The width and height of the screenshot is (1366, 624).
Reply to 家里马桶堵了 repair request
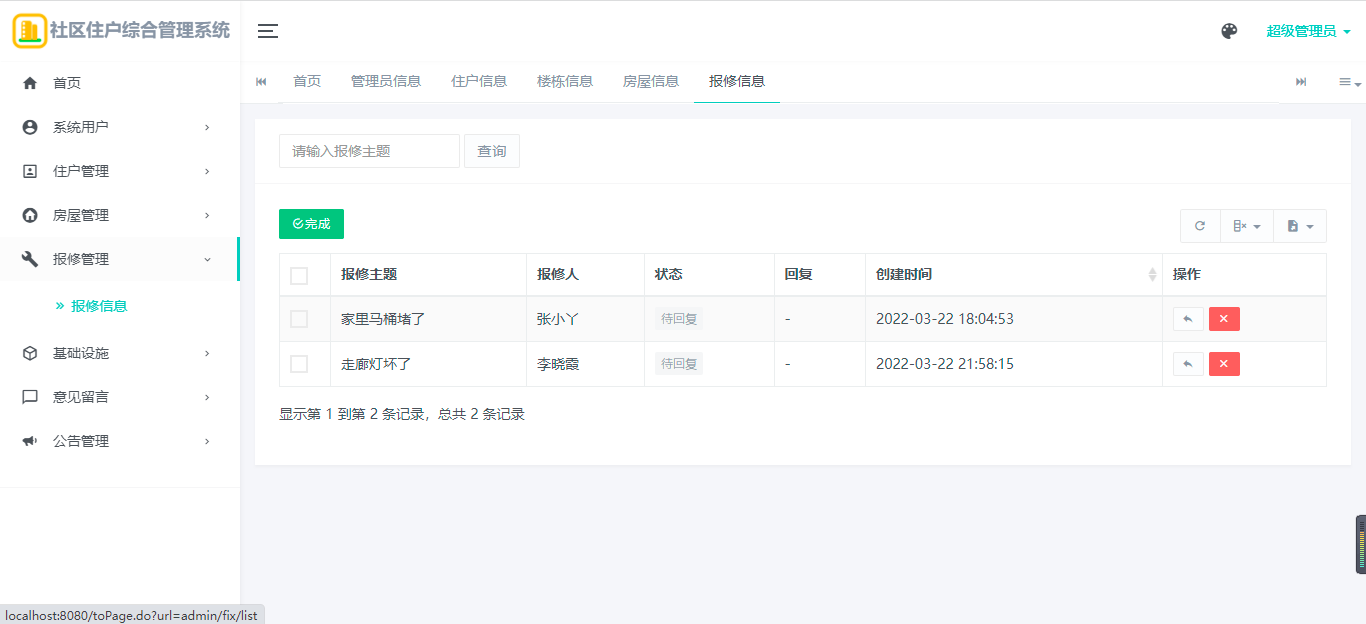tap(1188, 319)
